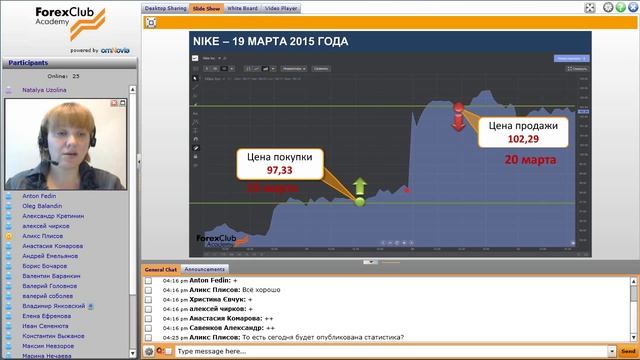The image size is (640, 360).
Task: Click the blue exit room icon
Action: point(633,7)
